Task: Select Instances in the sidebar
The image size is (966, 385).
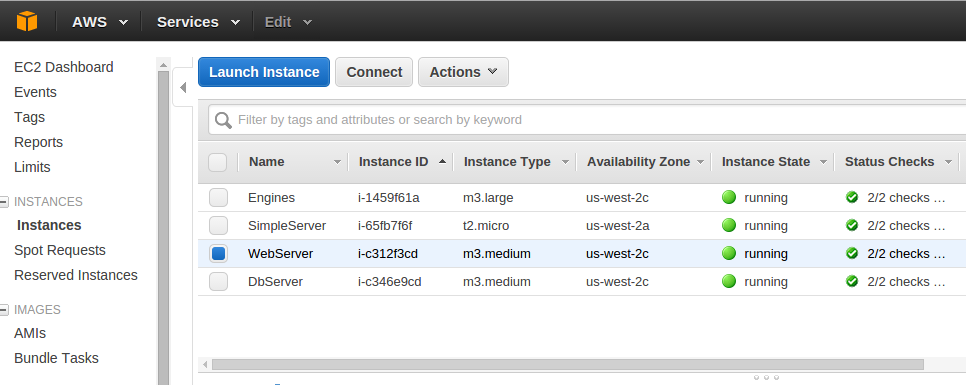Action: coord(49,225)
